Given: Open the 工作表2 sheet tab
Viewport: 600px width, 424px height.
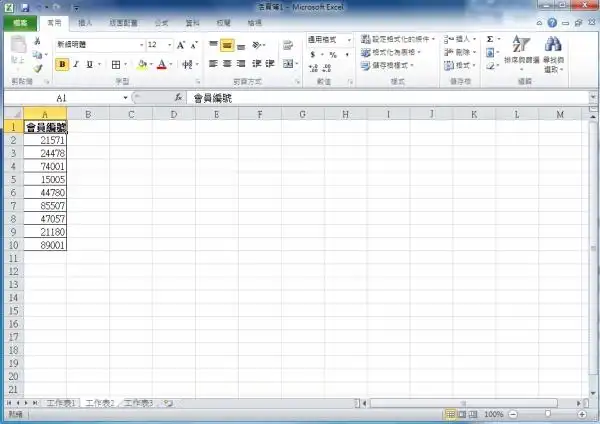Looking at the screenshot, I should [99, 402].
